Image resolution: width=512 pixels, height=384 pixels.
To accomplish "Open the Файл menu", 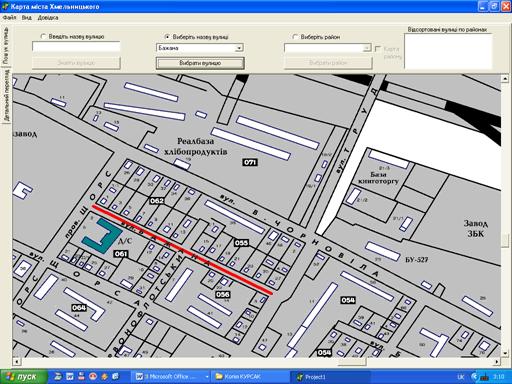I will coord(9,18).
